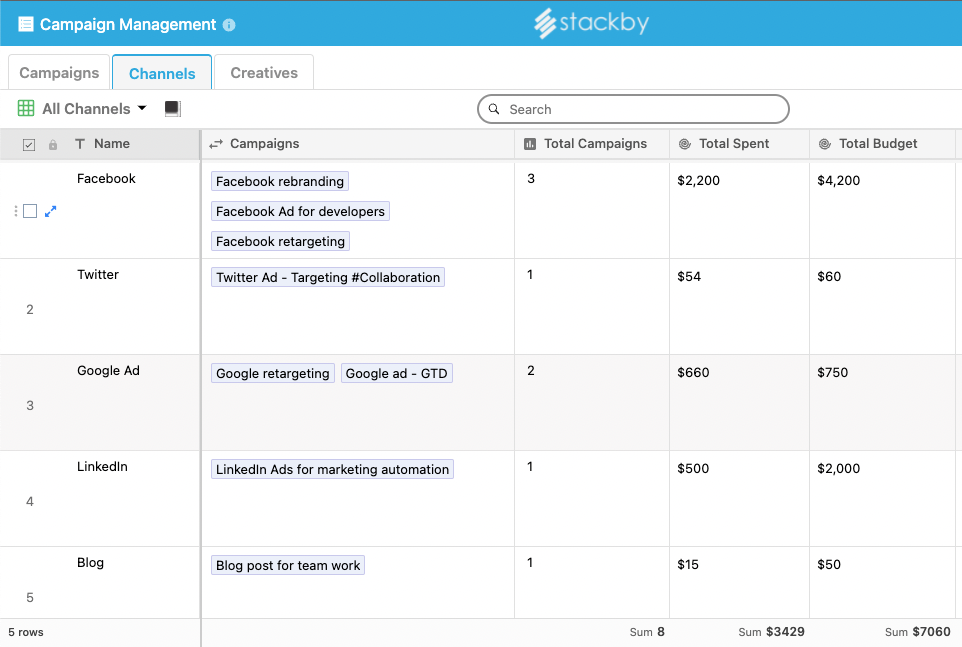The image size is (962, 647).
Task: Click the drag handle on Facebook row
Action: [x=16, y=211]
